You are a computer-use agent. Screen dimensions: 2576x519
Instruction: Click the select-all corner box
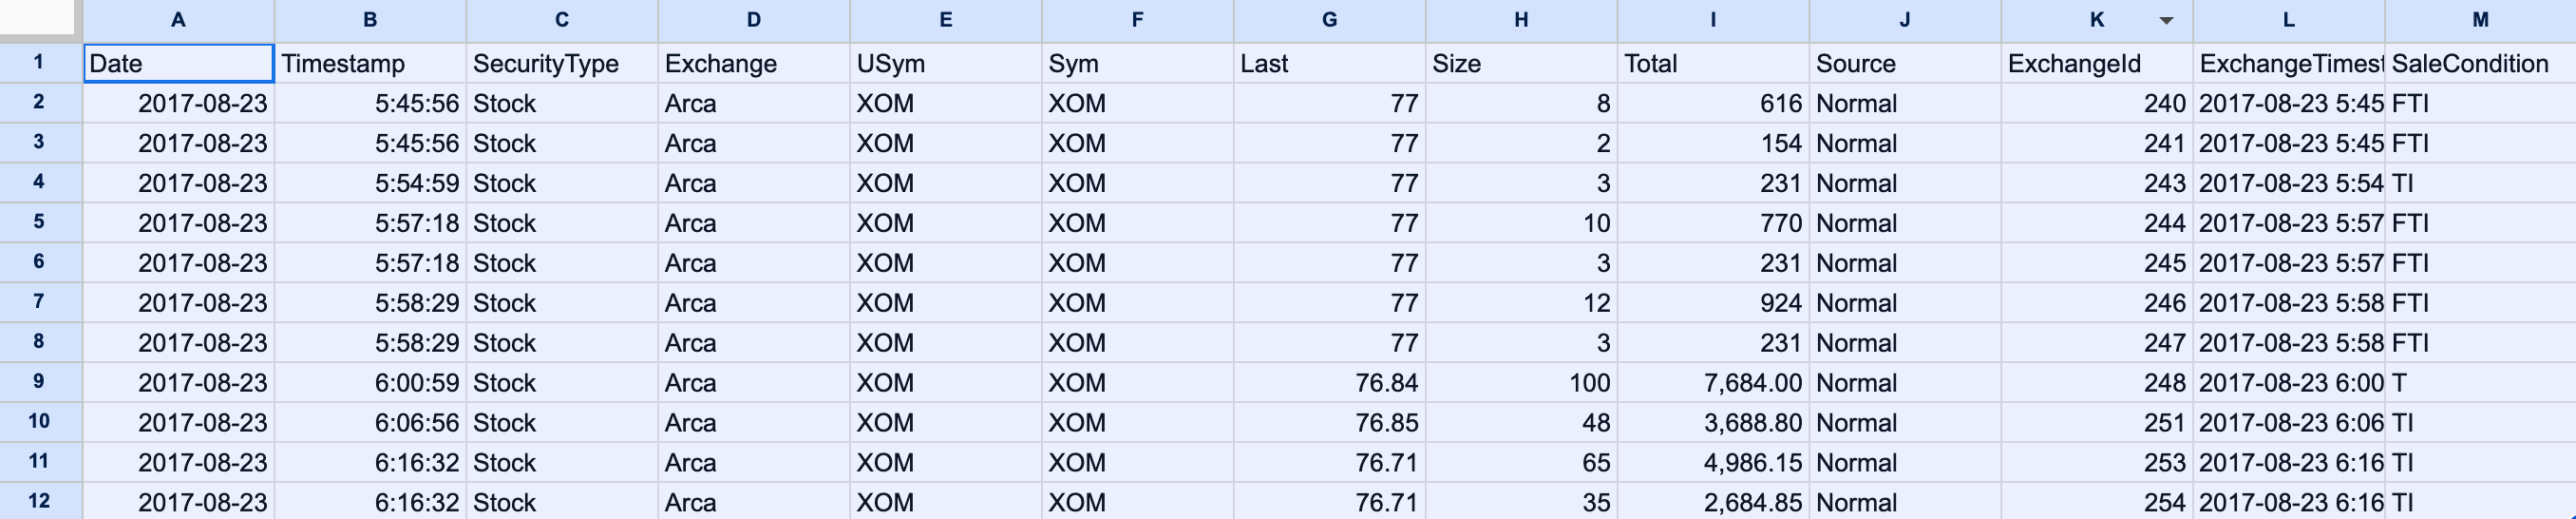40,18
